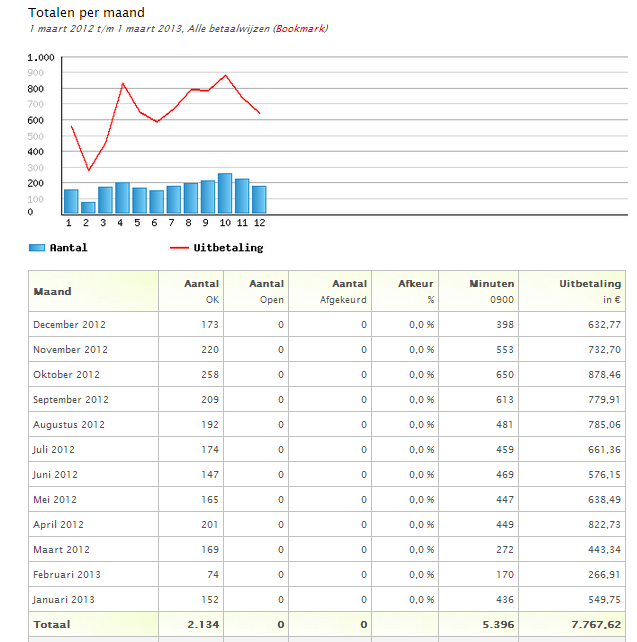637x642 pixels.
Task: Select the Aantal Afgekeurd column header
Action: coord(330,291)
